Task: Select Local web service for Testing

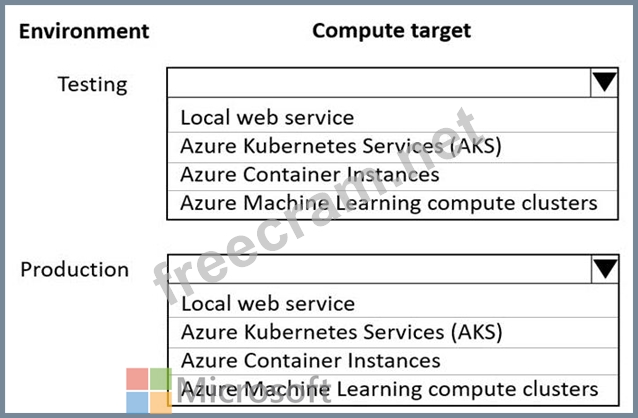Action: [x=267, y=118]
